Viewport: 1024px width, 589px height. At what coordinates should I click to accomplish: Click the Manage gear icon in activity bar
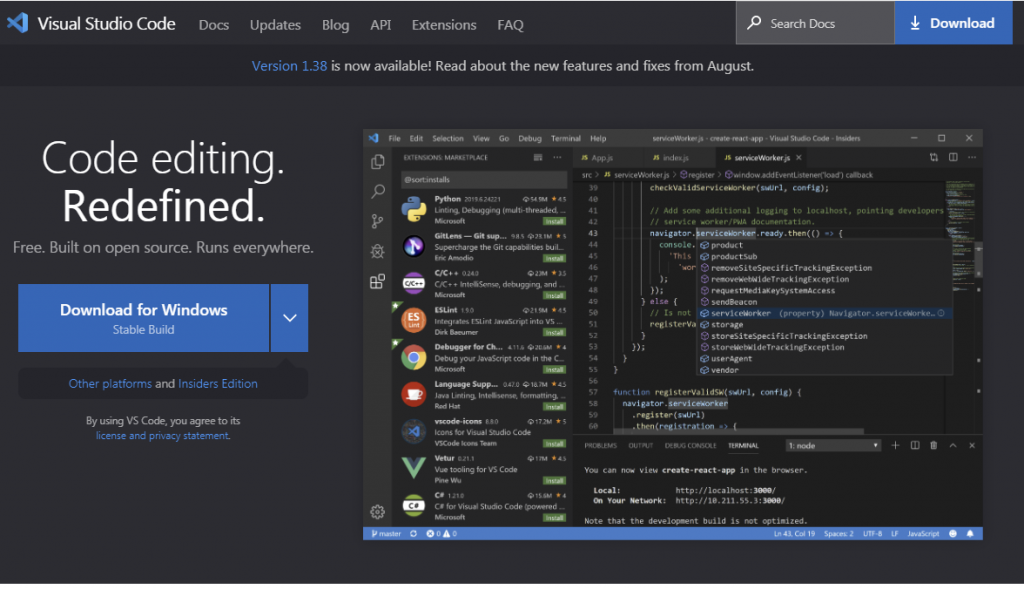377,511
